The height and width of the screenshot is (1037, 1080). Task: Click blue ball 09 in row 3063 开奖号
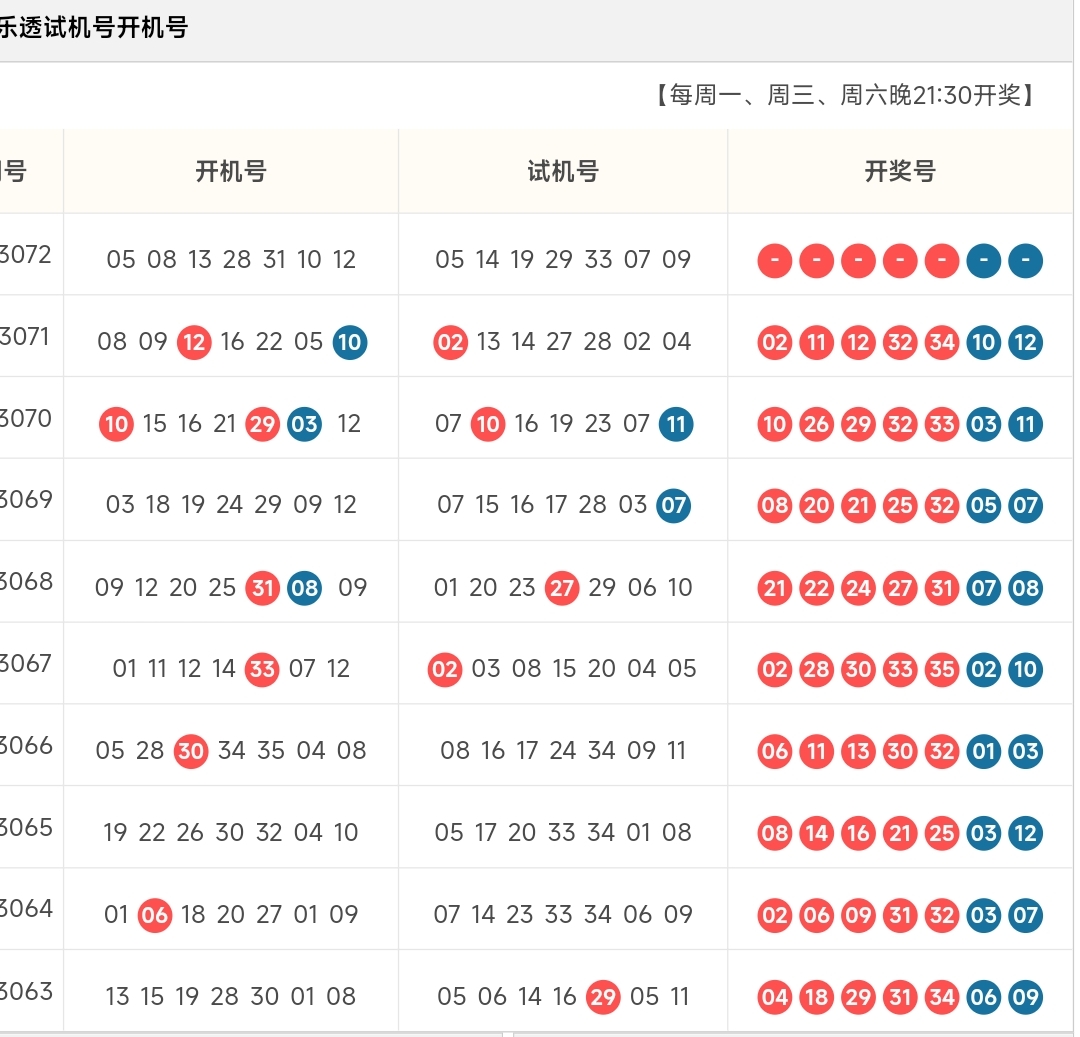click(x=1026, y=997)
